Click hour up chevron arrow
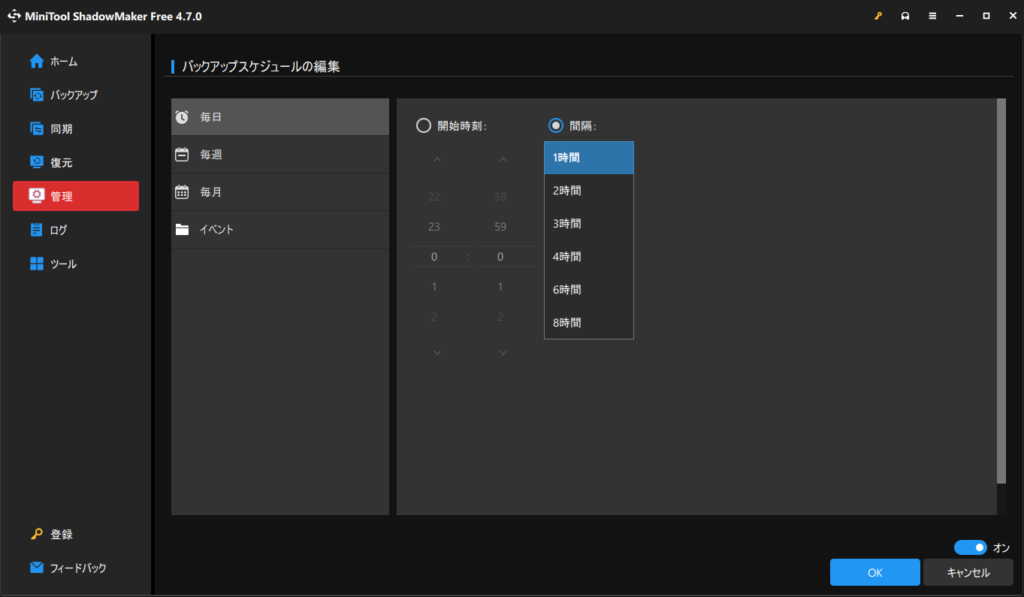 437,159
